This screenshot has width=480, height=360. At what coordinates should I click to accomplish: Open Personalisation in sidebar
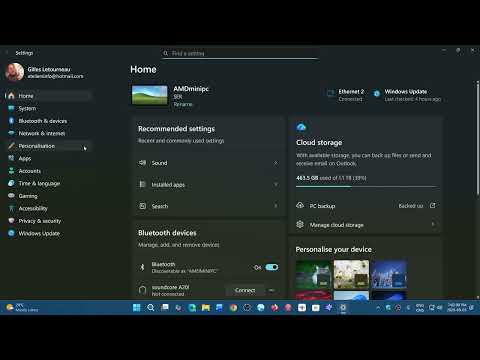tap(48, 146)
